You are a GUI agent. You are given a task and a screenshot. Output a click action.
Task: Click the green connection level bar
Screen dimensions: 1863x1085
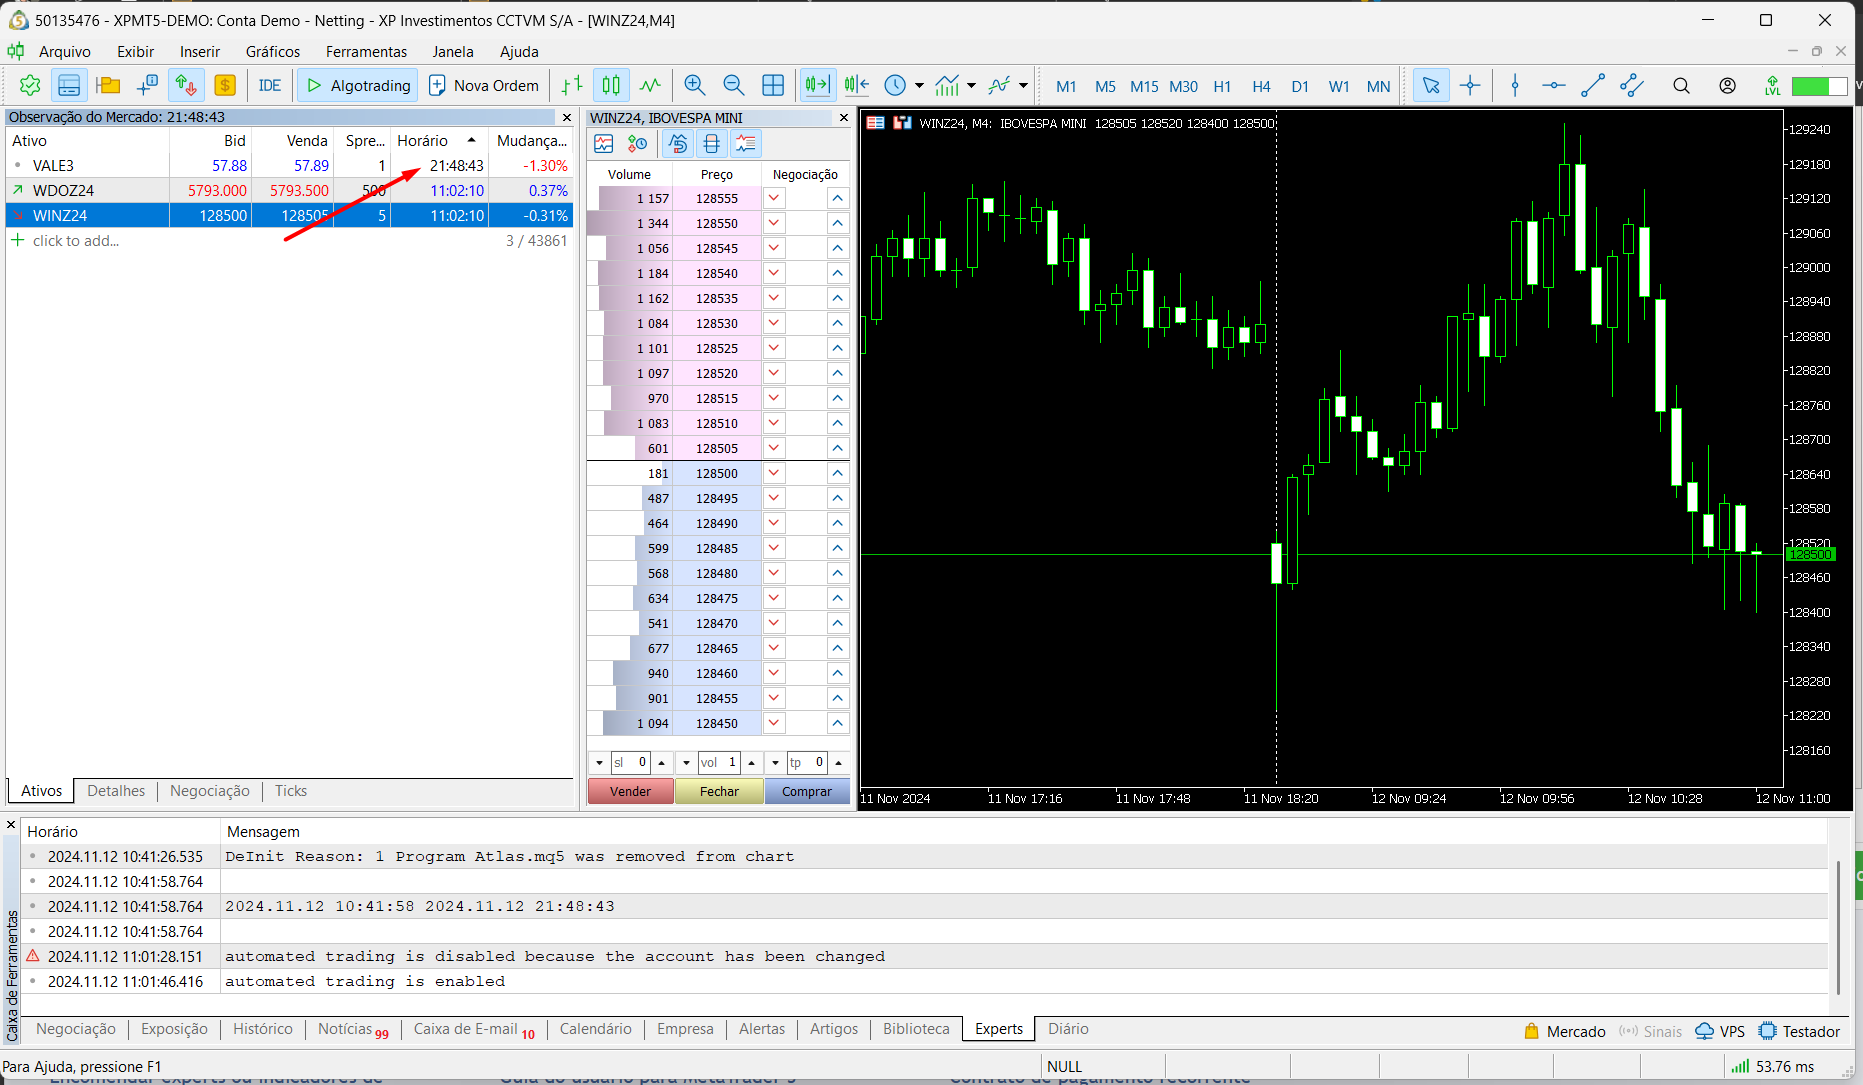click(x=1819, y=87)
